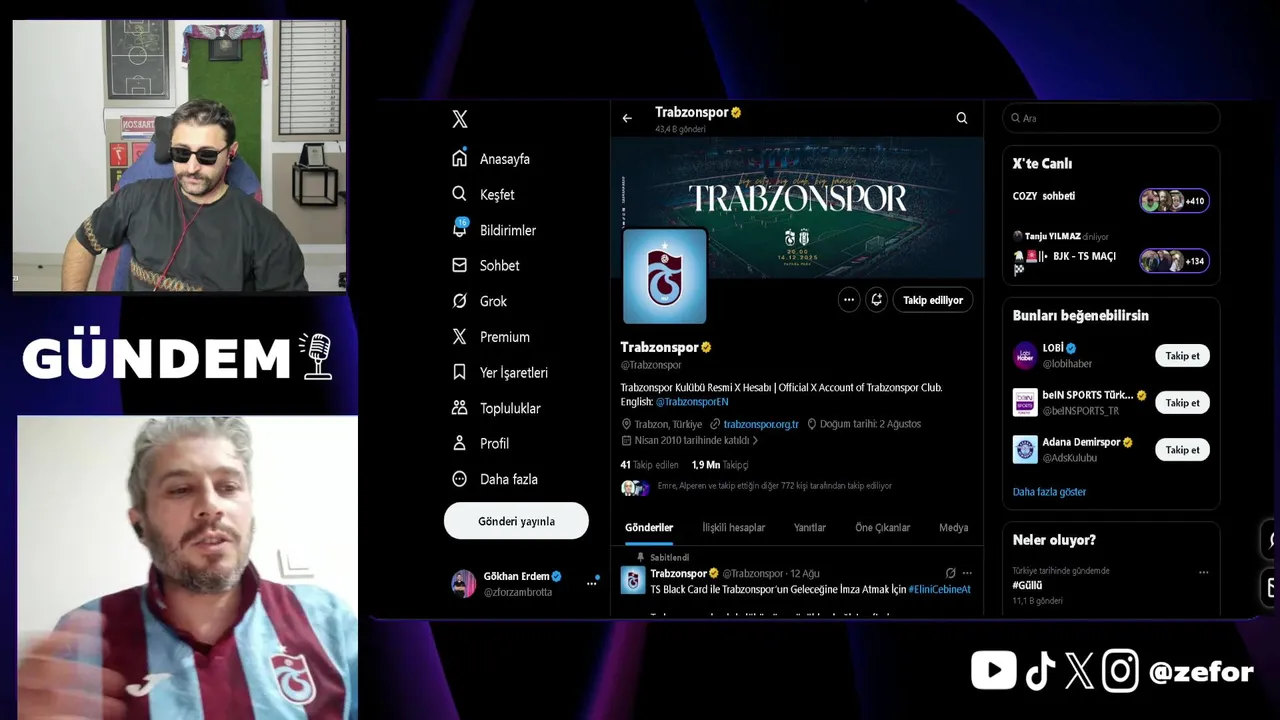Click "Doğum tarihi: 2 Ağustos" text

coord(870,424)
